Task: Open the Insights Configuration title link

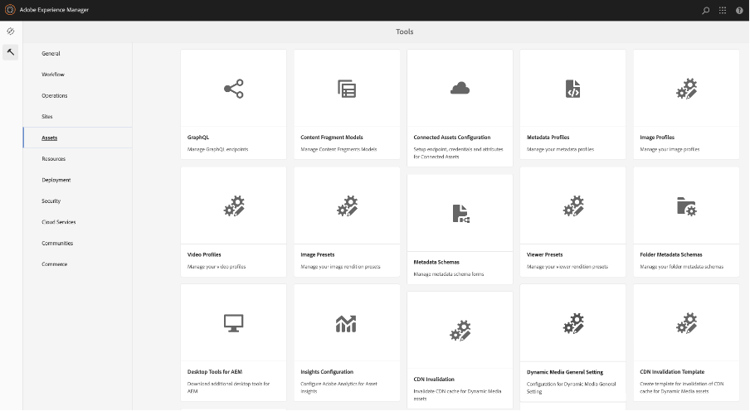Action: click(x=327, y=372)
